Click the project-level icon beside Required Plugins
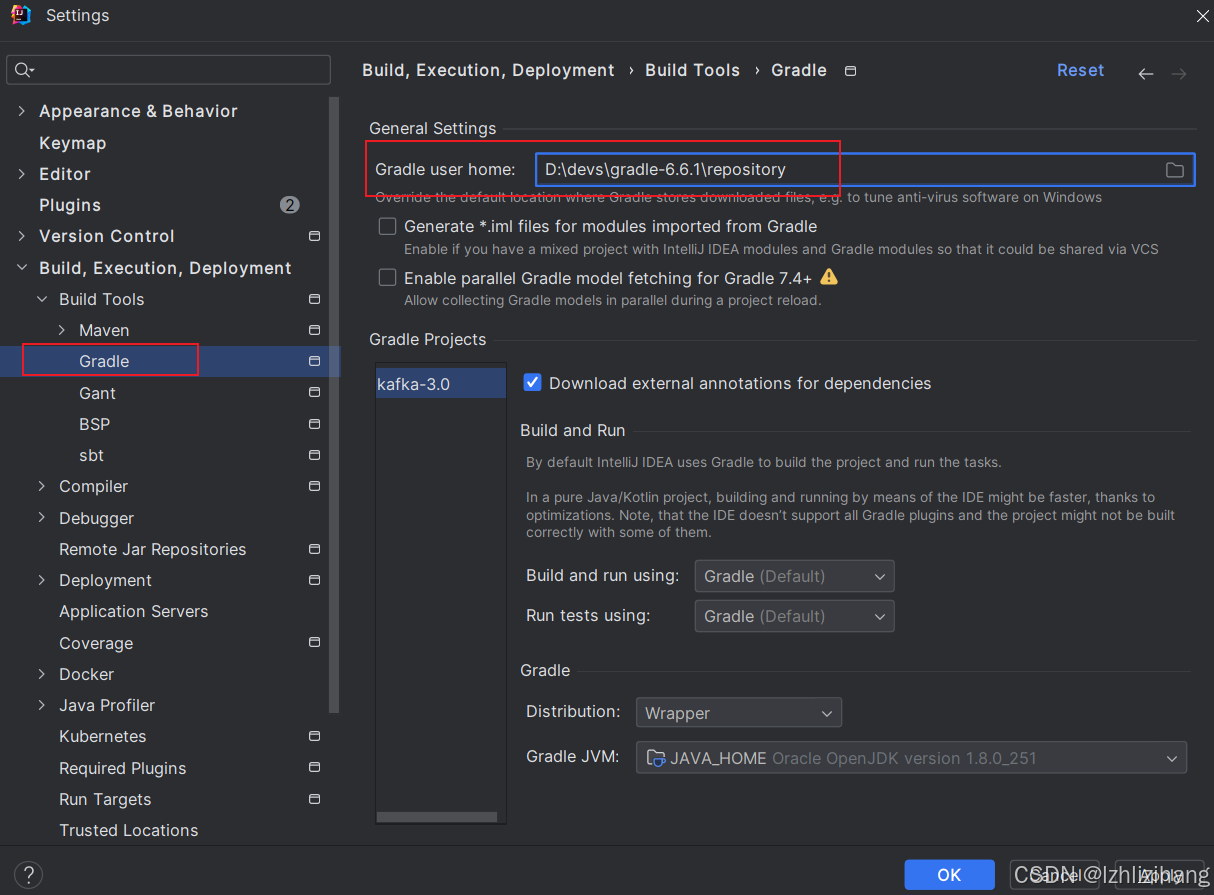 (x=314, y=768)
